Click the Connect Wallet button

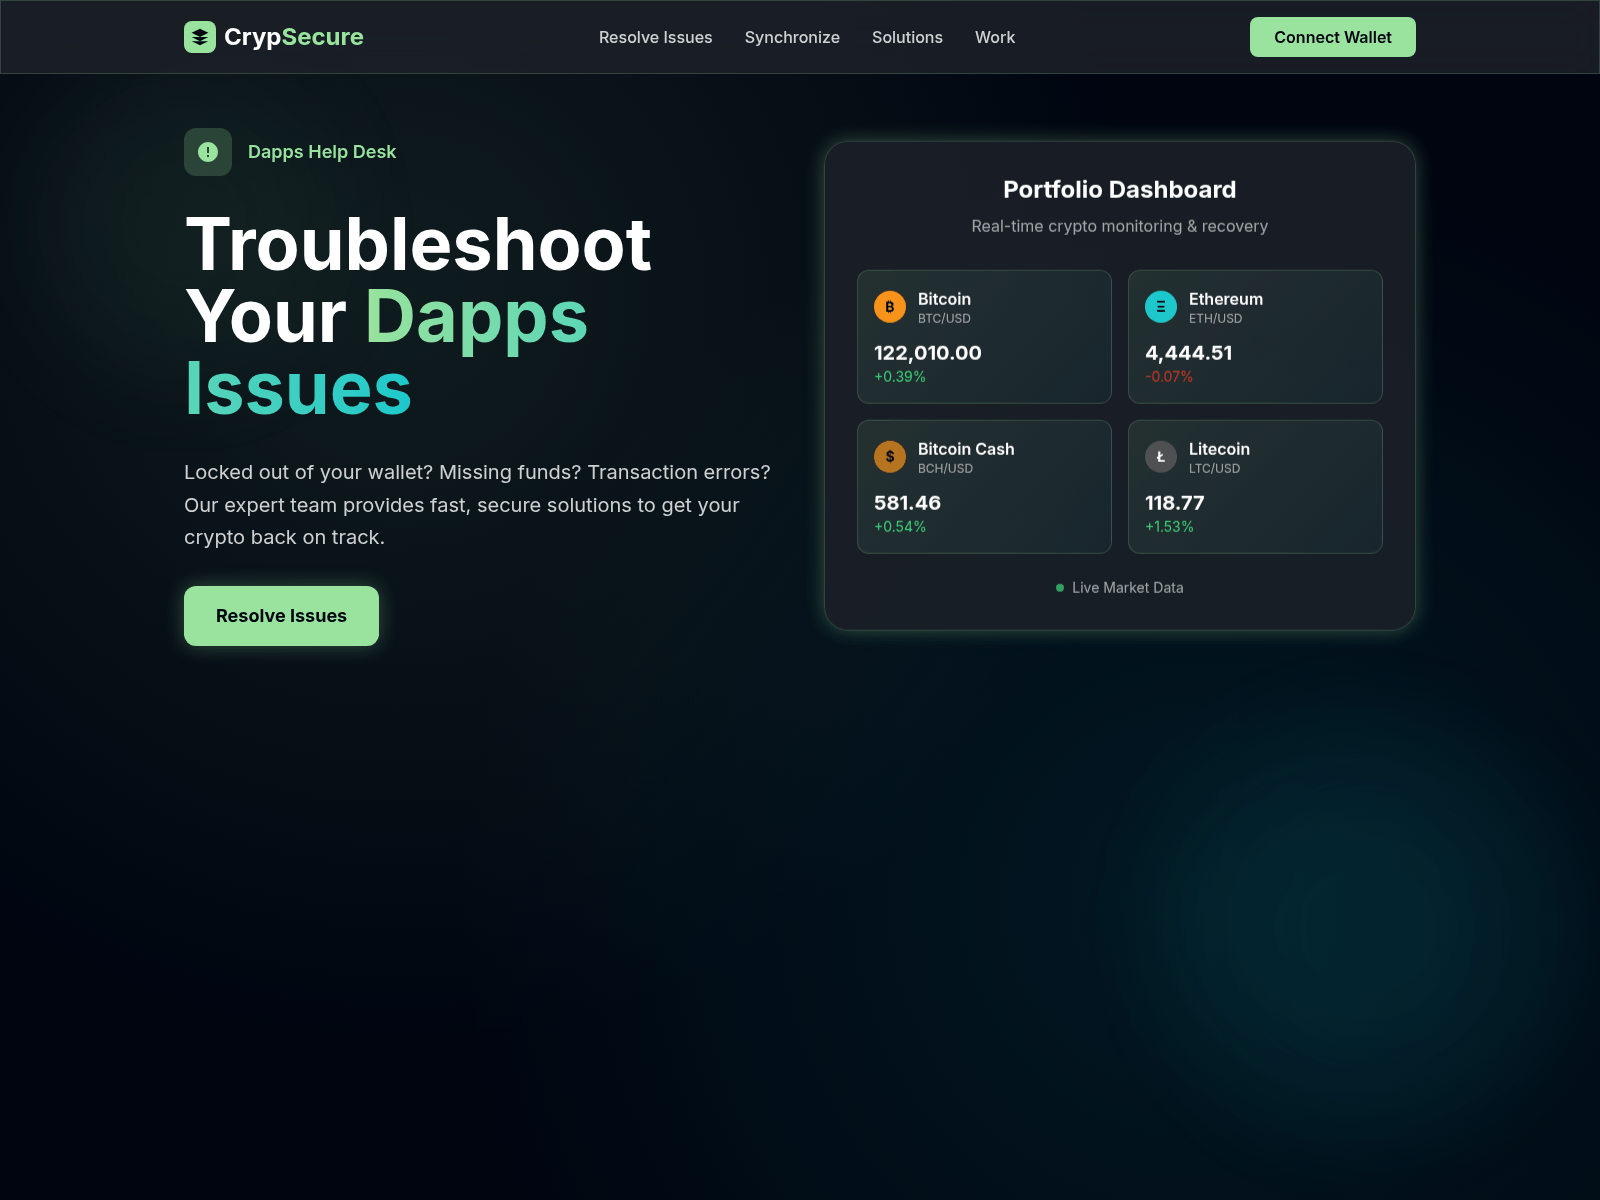1333,37
